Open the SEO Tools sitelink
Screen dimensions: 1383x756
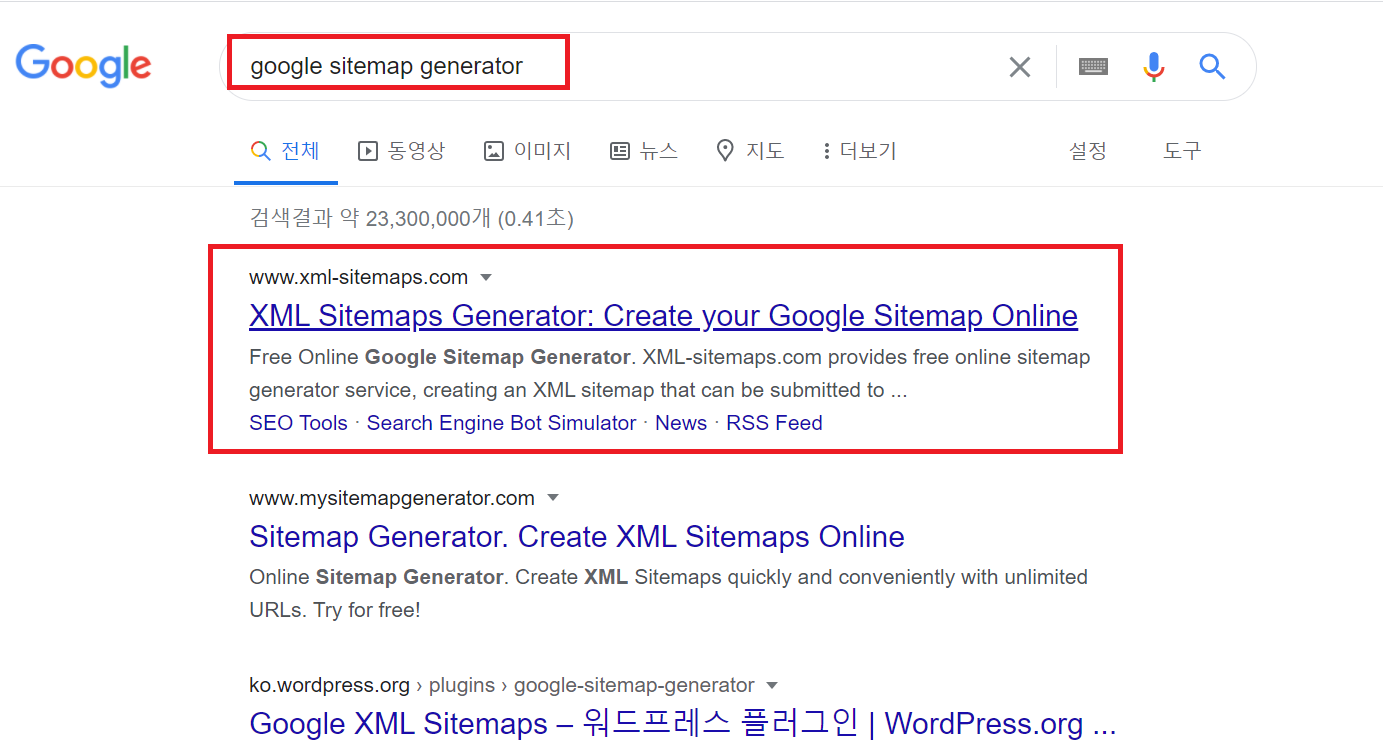click(298, 423)
